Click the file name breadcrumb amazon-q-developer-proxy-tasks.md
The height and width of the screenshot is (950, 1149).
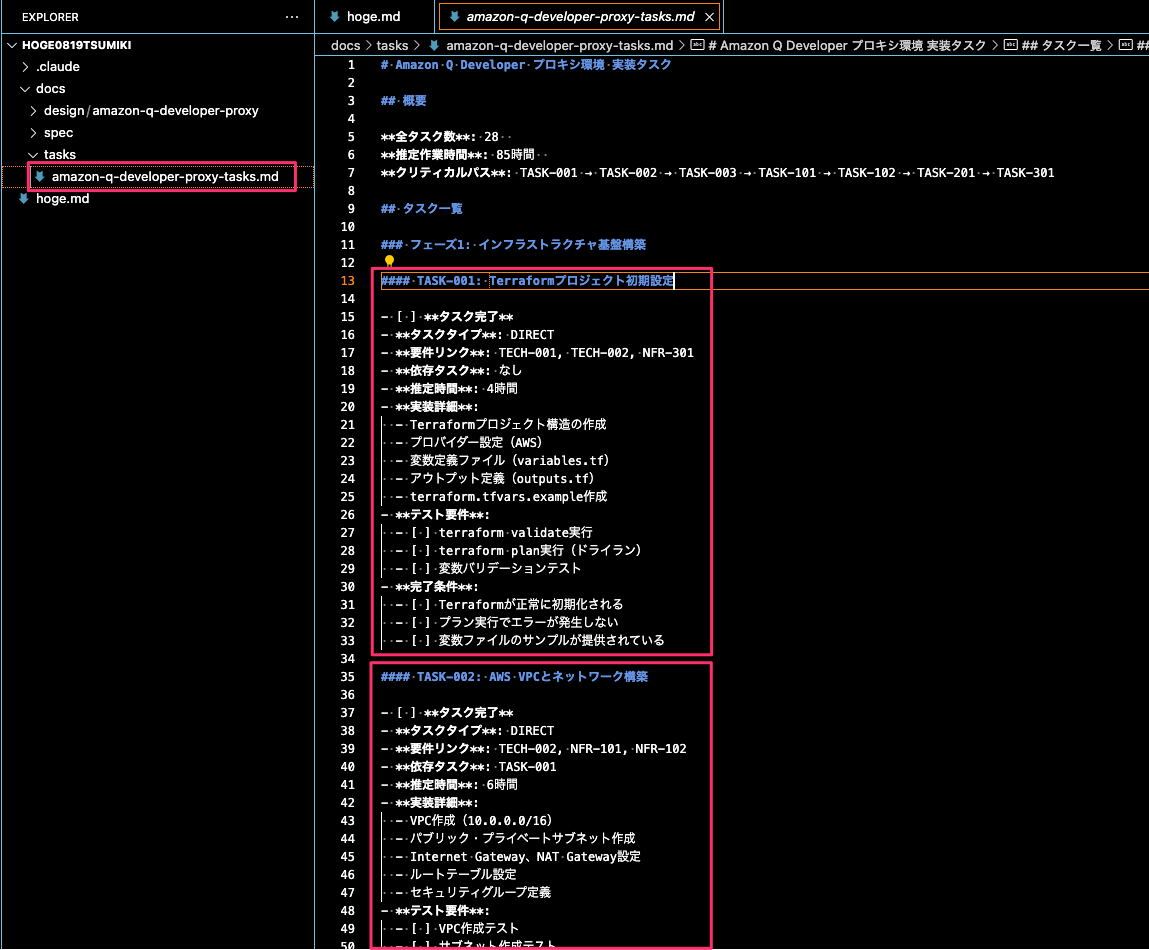click(559, 45)
